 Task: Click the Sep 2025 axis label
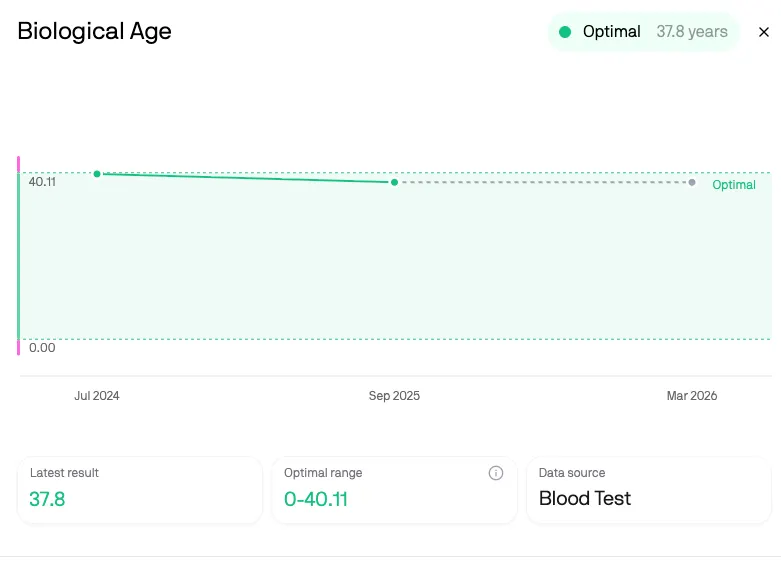coord(394,396)
